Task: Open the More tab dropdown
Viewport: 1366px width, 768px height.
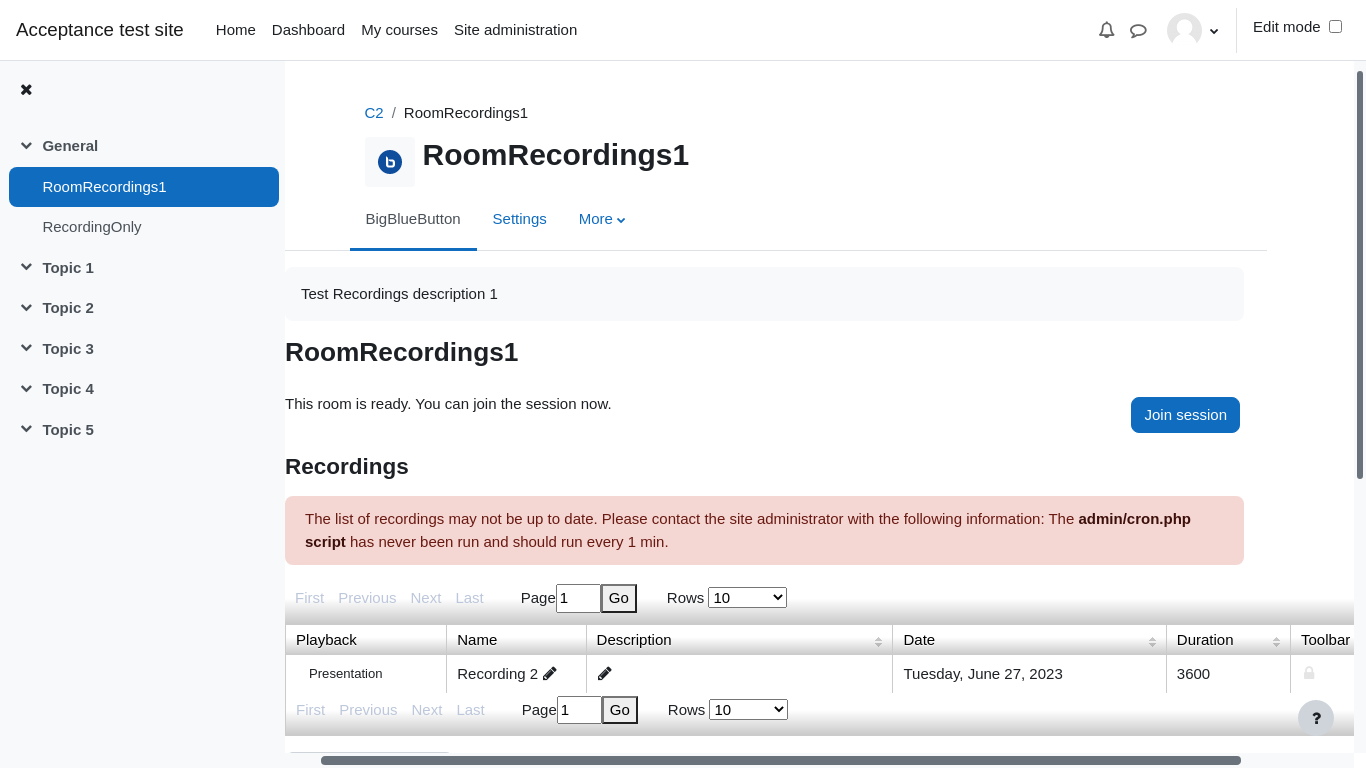Action: pyautogui.click(x=602, y=219)
